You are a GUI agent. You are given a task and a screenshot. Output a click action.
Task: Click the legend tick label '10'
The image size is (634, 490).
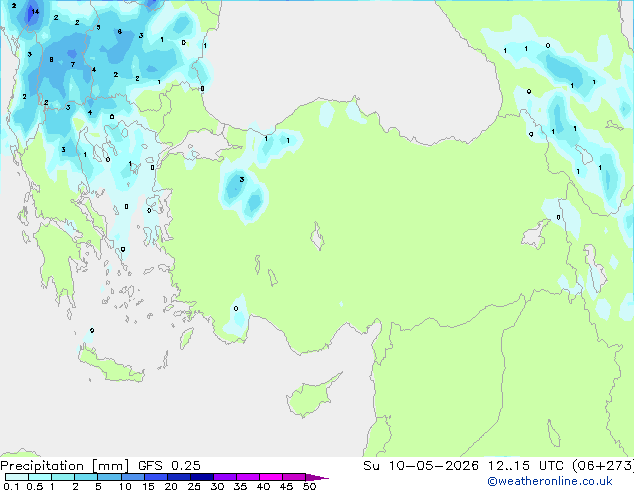point(125,486)
